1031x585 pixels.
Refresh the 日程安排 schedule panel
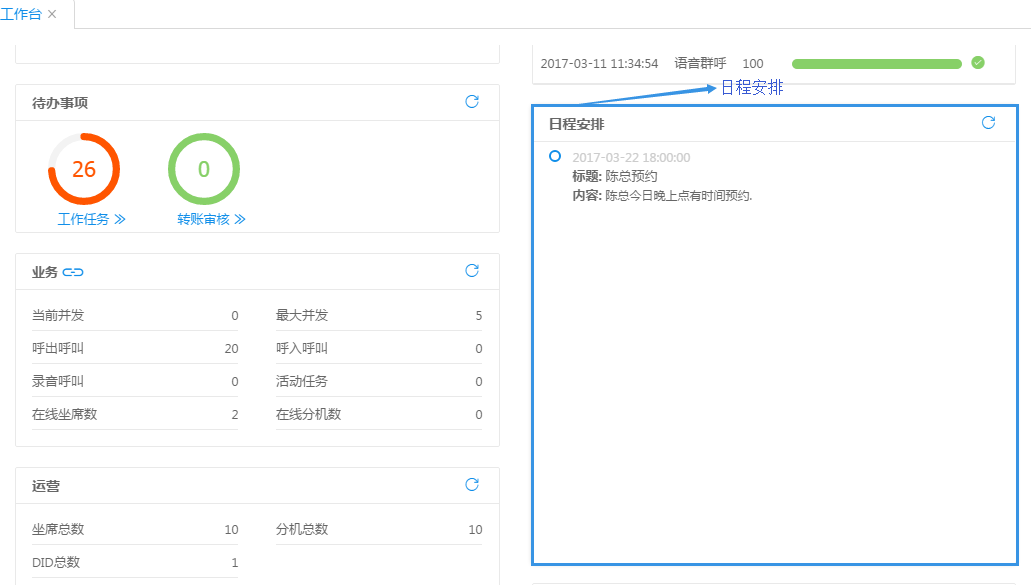point(988,123)
